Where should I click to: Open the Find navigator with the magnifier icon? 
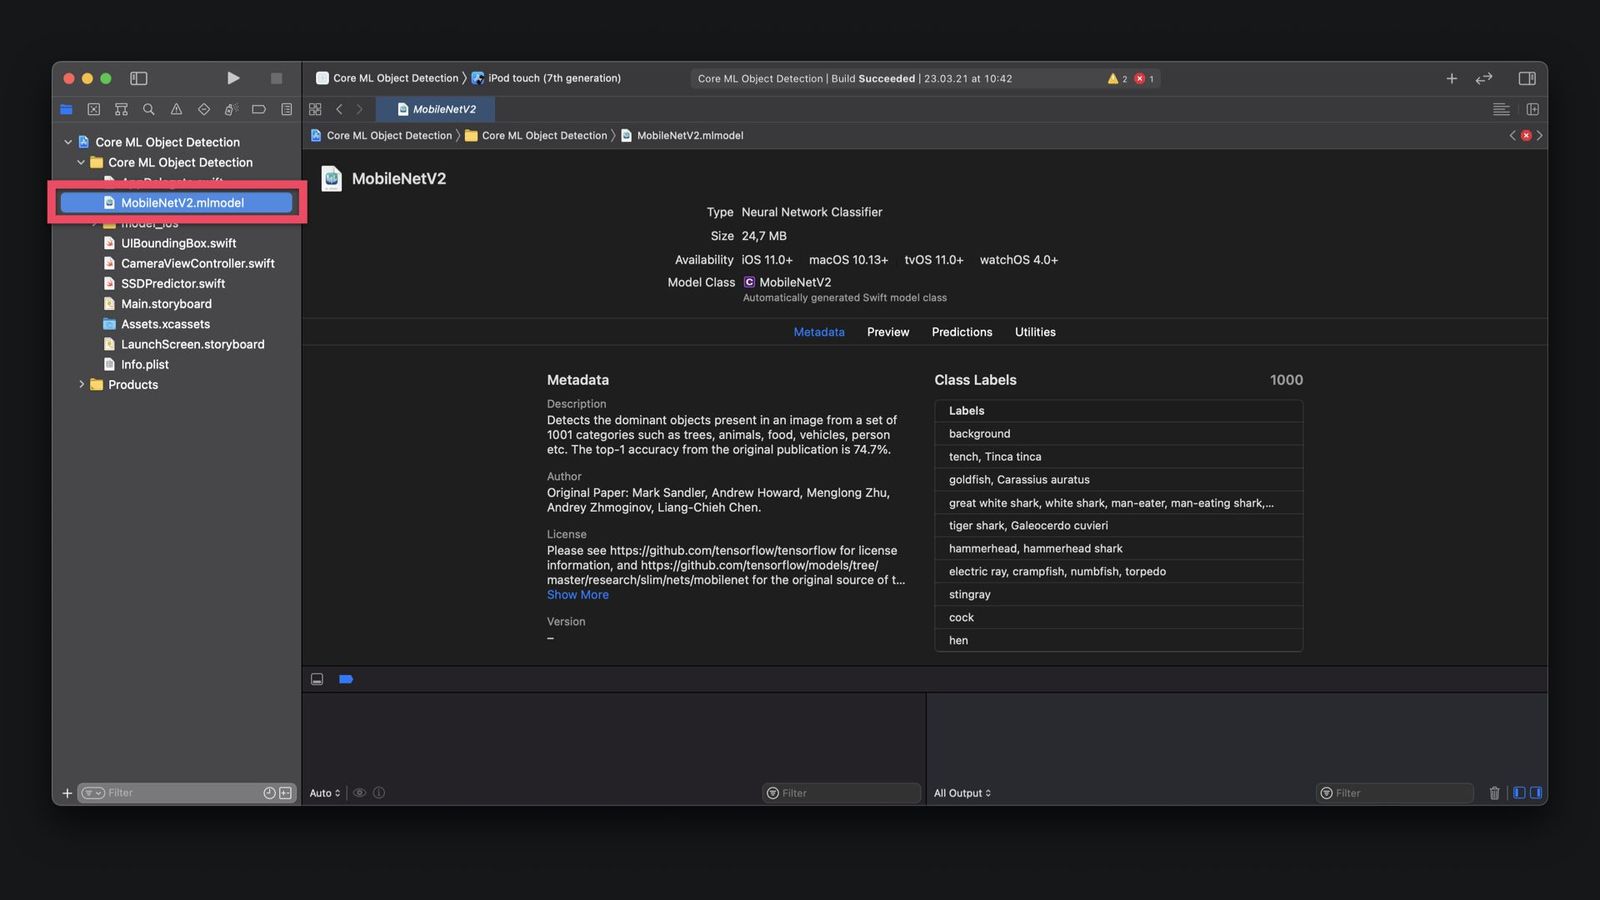149,109
